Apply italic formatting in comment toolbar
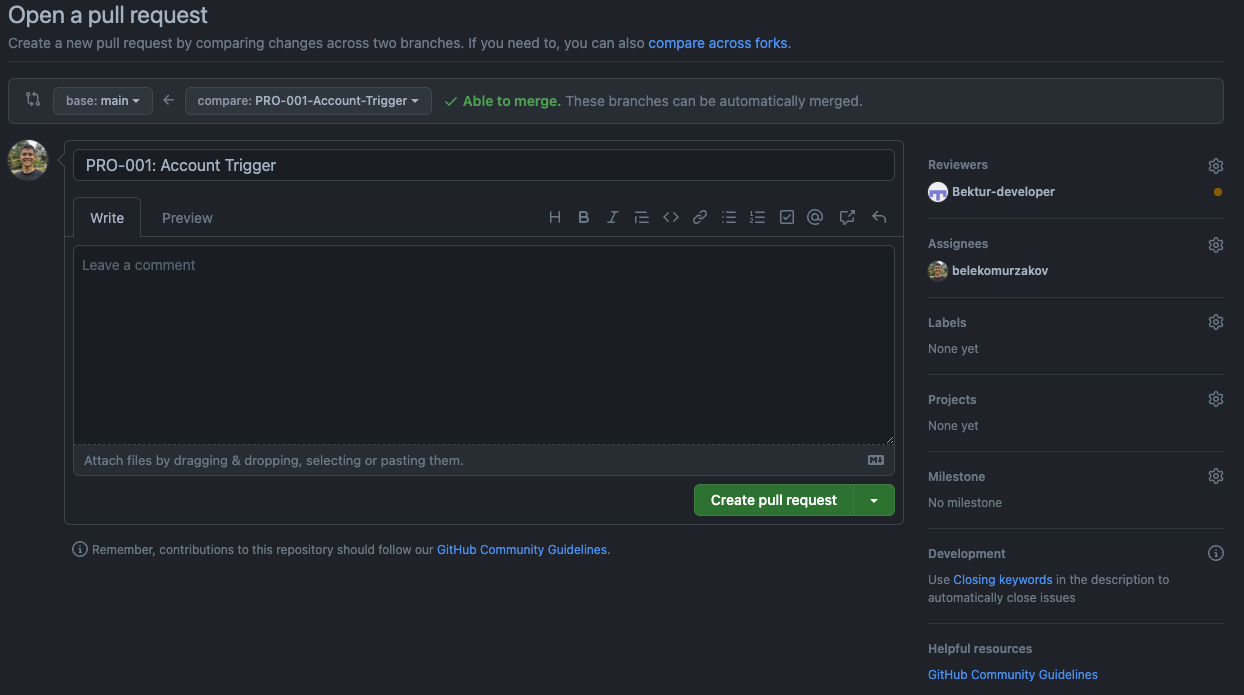This screenshot has height=695, width=1244. [613, 217]
